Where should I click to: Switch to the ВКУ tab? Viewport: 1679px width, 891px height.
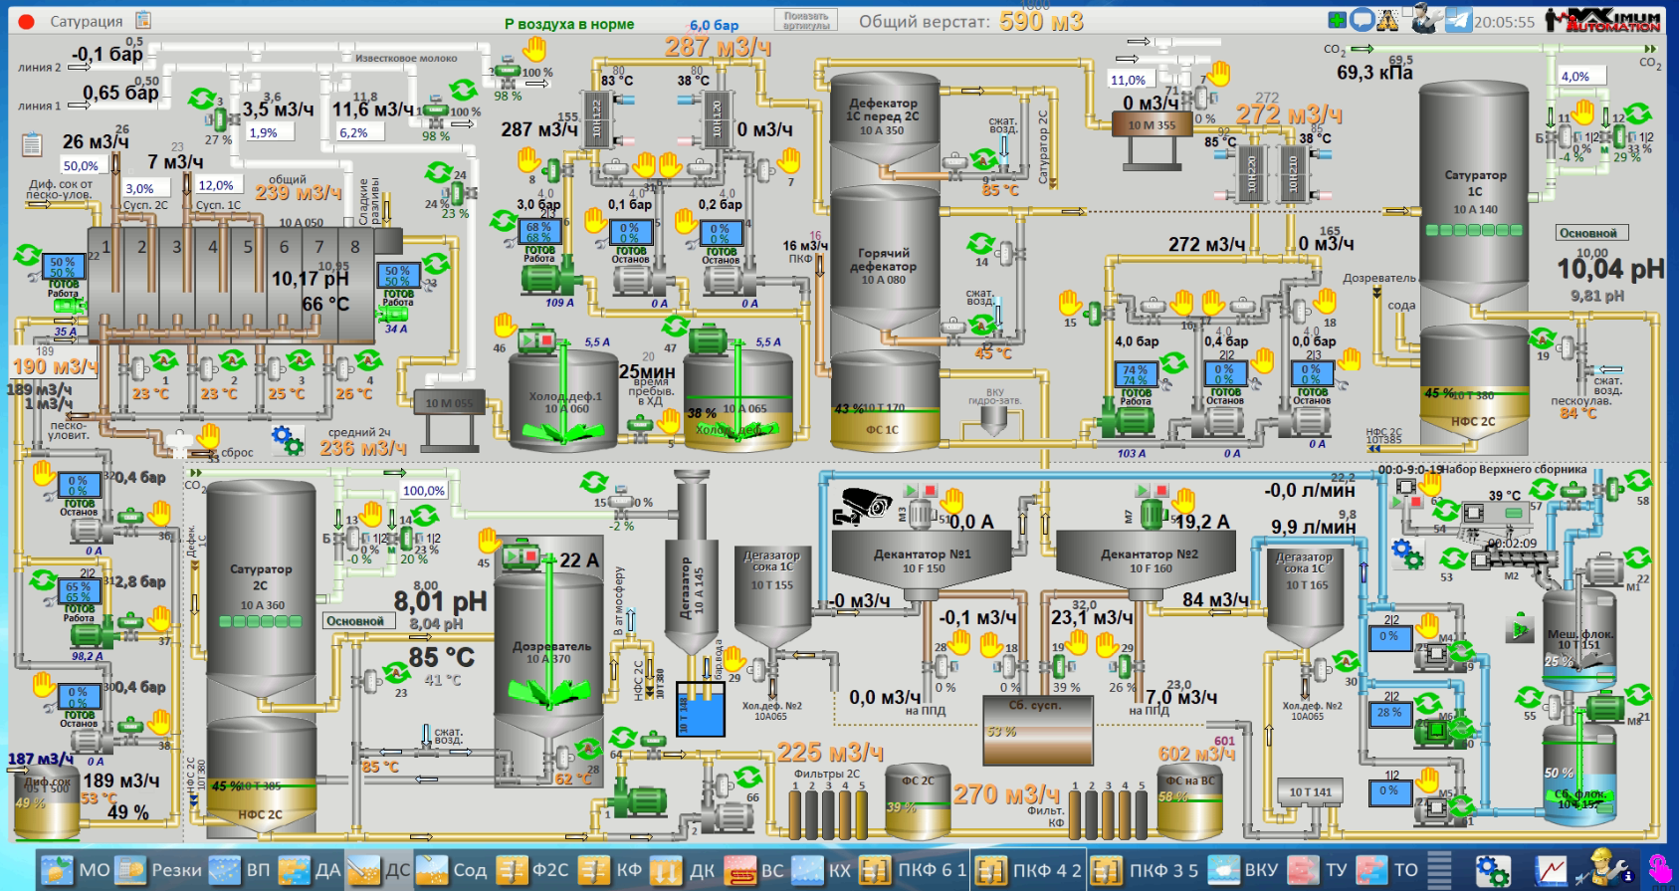1243,870
